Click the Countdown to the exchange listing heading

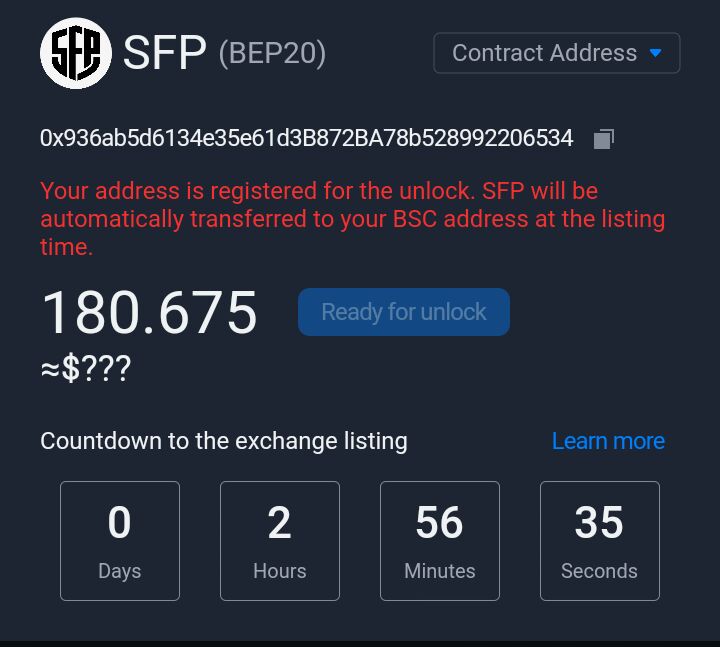click(223, 441)
